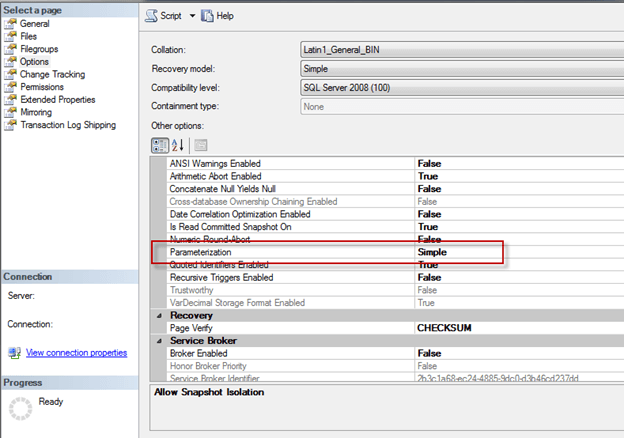This screenshot has width=624, height=438.
Task: Click the Mirroring page icon
Action: point(10,112)
